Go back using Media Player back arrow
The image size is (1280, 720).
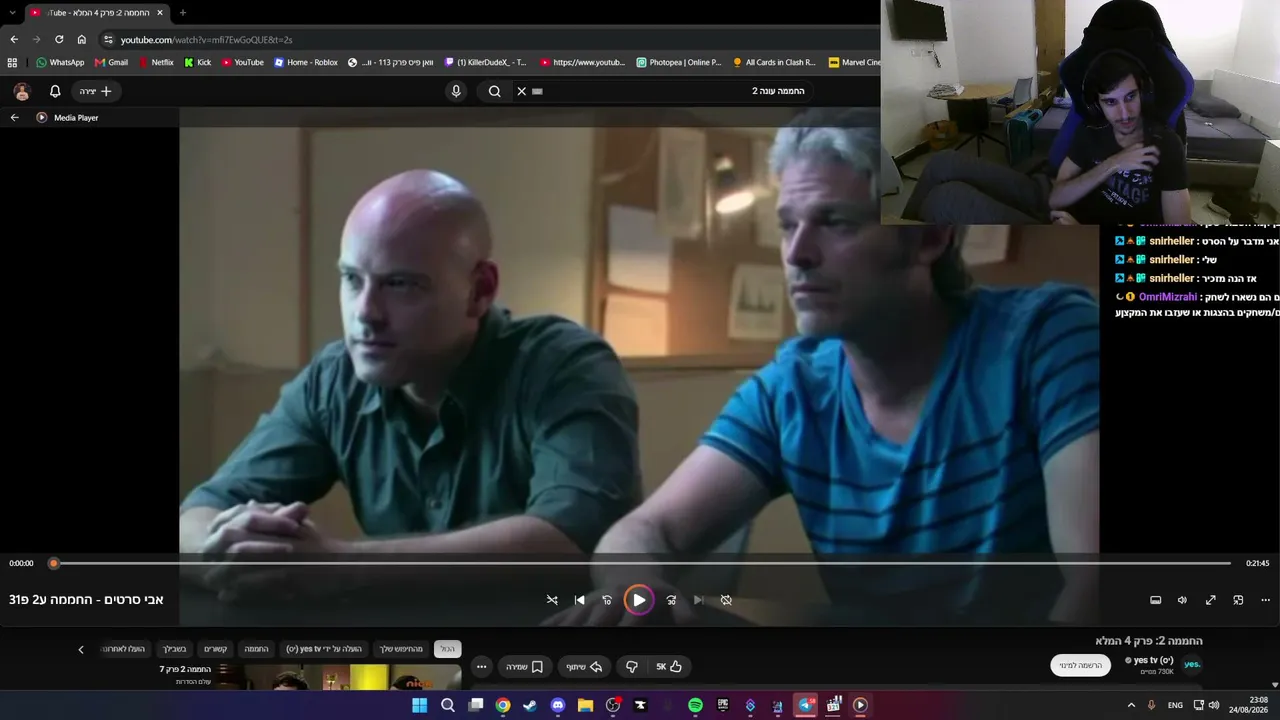pos(14,117)
